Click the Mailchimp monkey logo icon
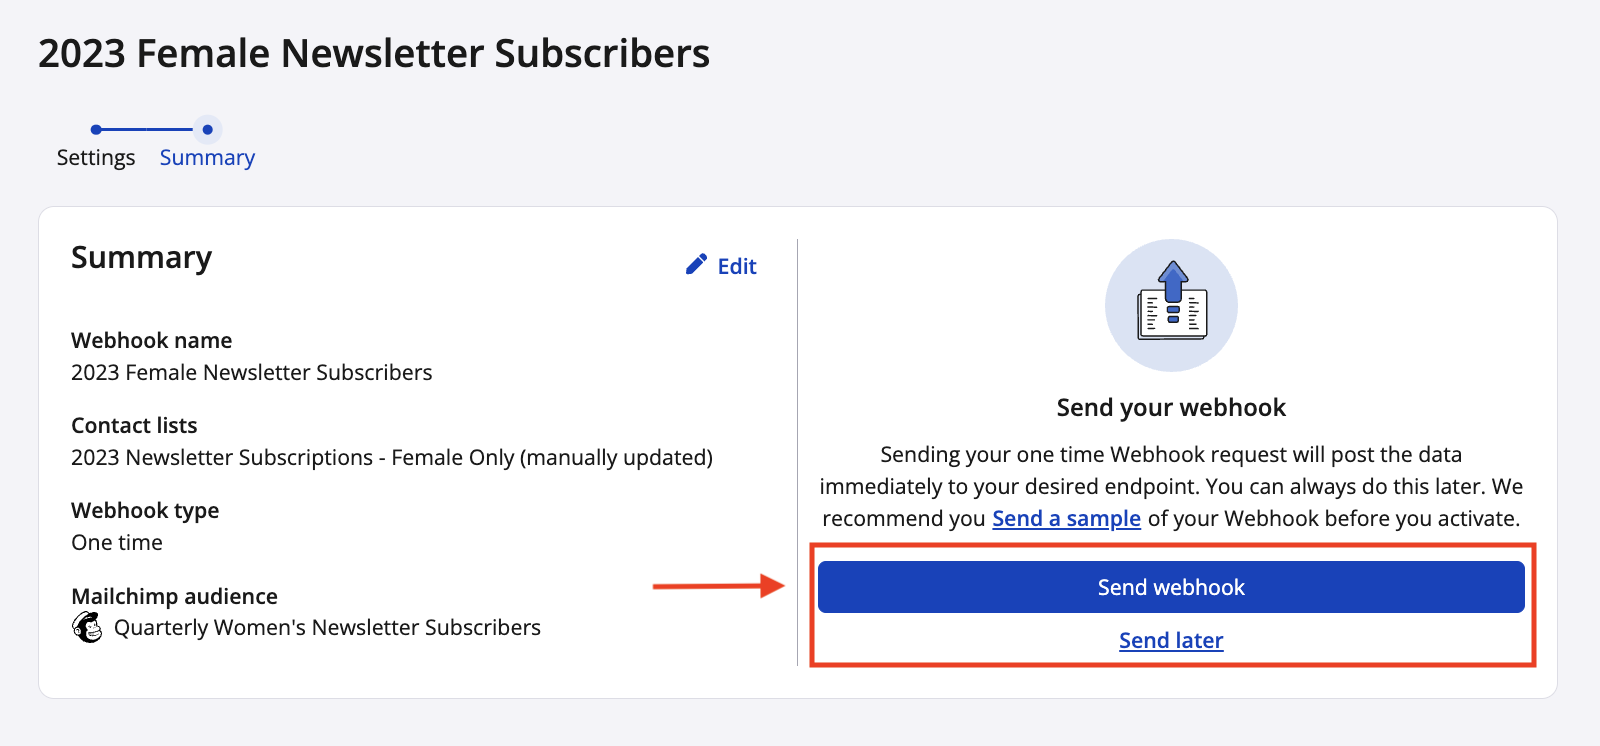1600x746 pixels. [x=87, y=627]
